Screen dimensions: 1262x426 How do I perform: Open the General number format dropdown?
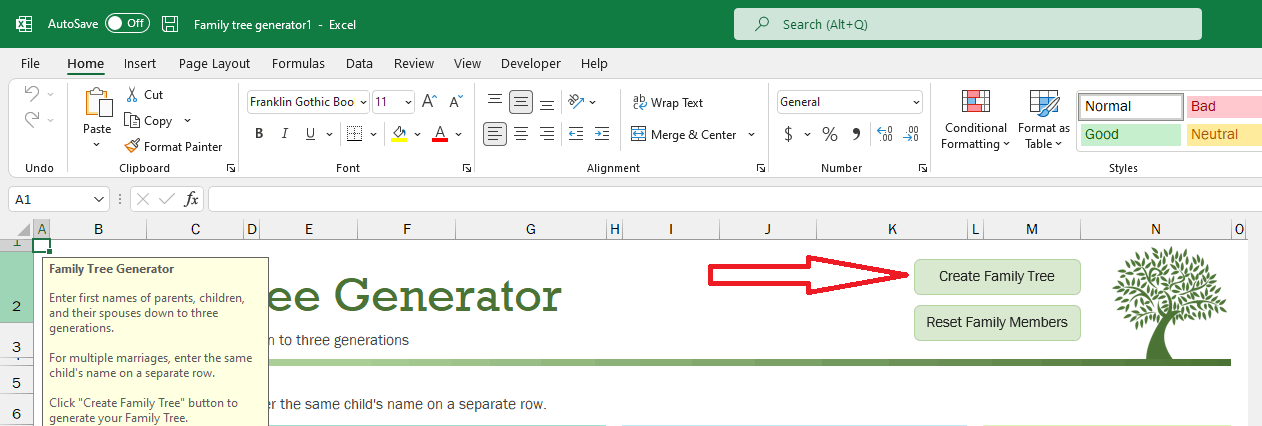916,102
